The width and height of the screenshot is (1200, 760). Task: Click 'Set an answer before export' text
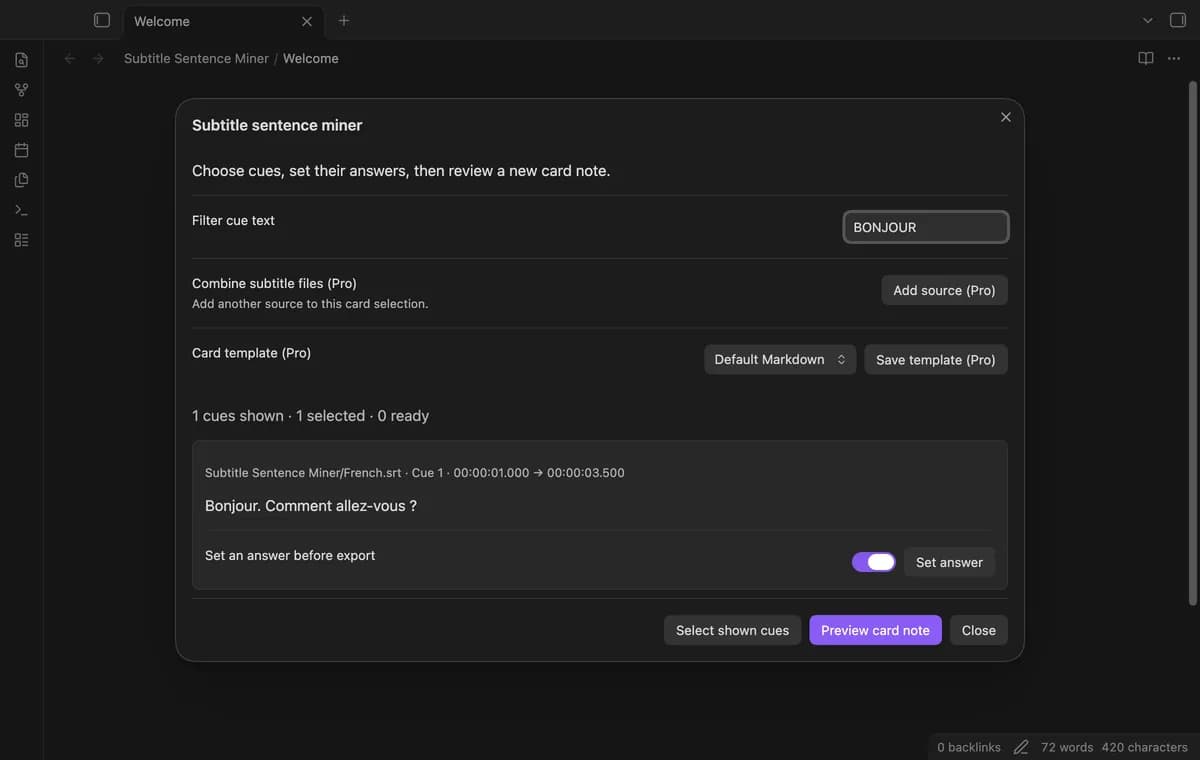[290, 555]
